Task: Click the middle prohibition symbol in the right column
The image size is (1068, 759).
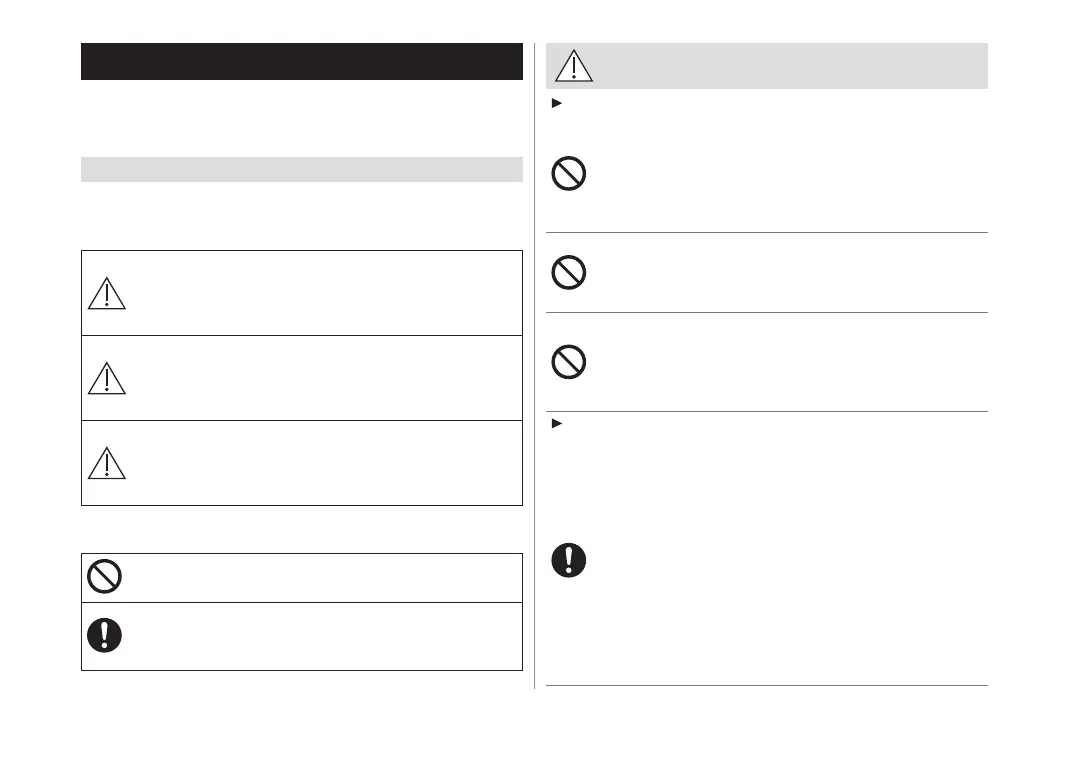Action: point(568,273)
